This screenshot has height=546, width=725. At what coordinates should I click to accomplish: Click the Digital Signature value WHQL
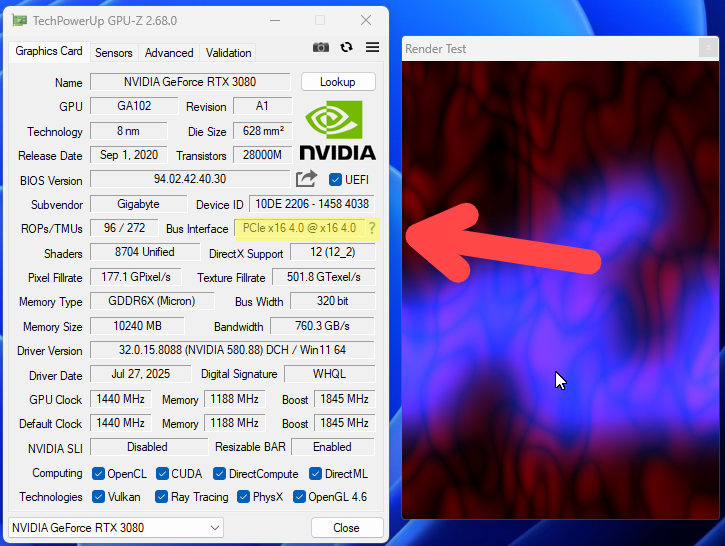[329, 374]
